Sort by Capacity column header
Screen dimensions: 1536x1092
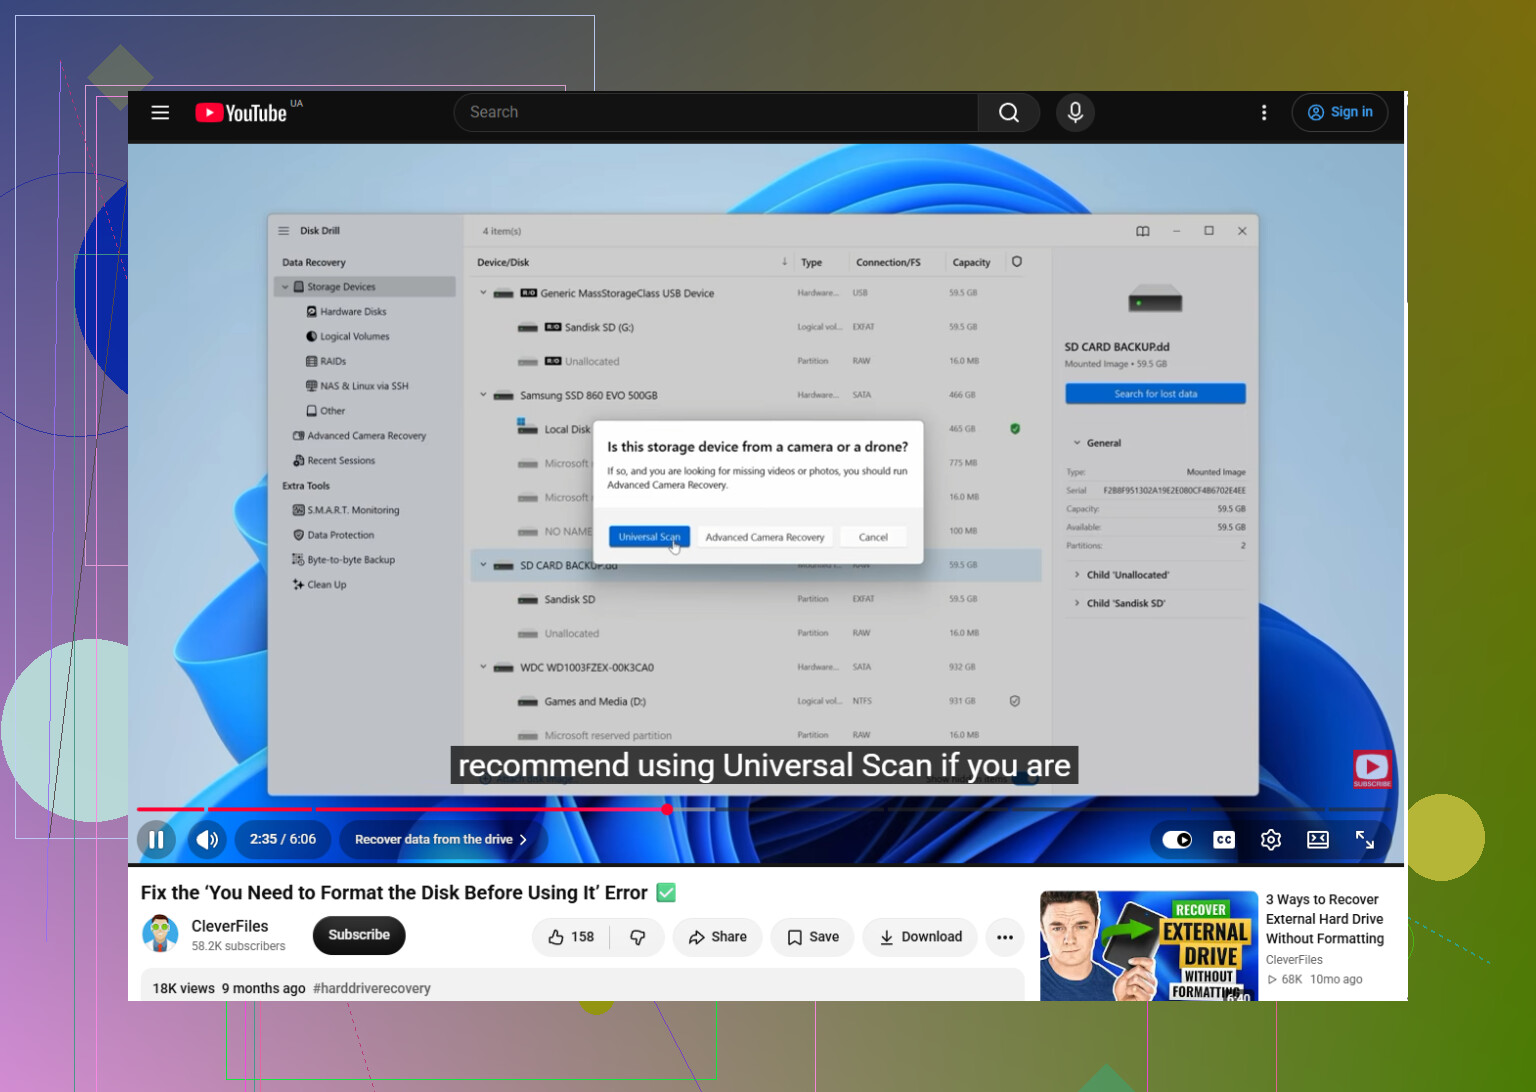971,263
